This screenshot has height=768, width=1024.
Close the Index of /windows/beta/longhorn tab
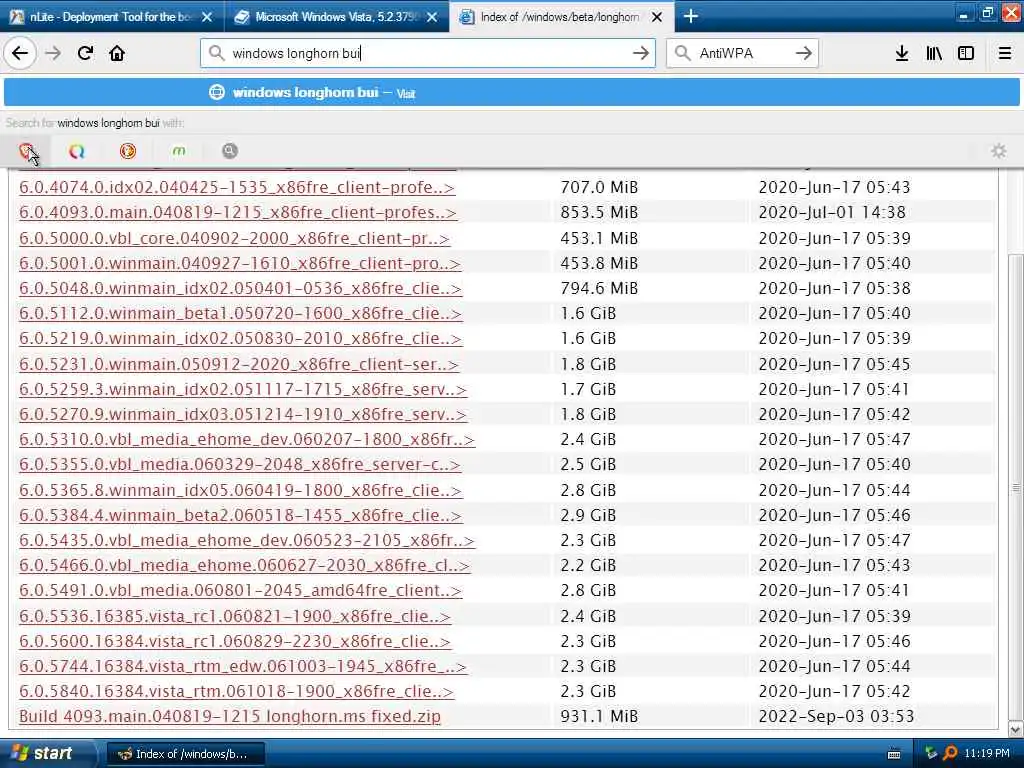(658, 17)
